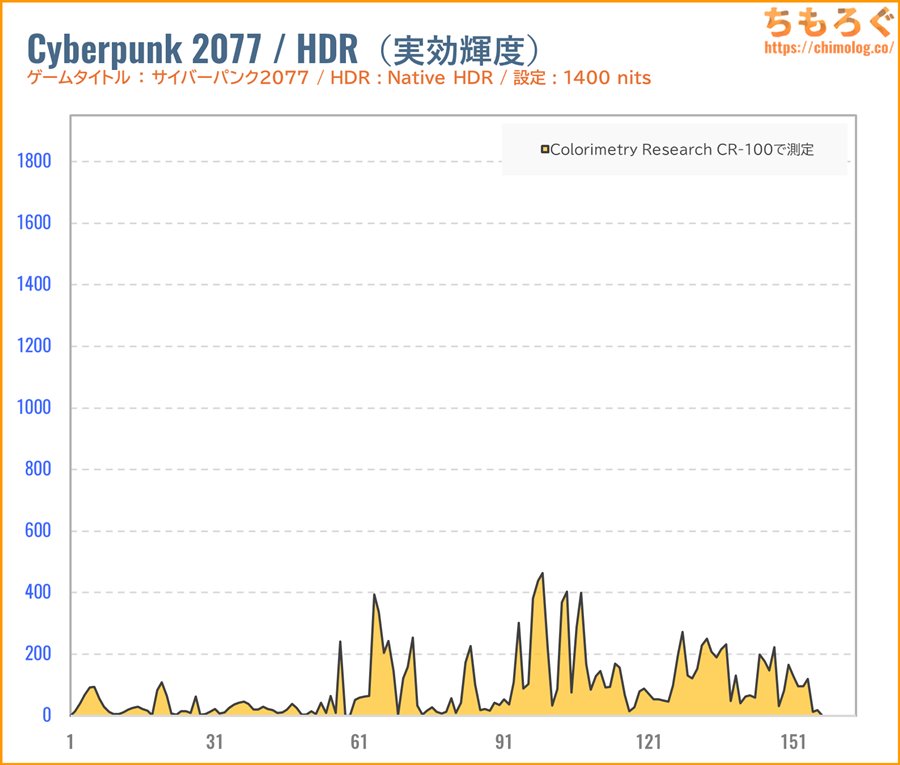
Task: Click the y-axis label 1200
Action: pos(34,346)
